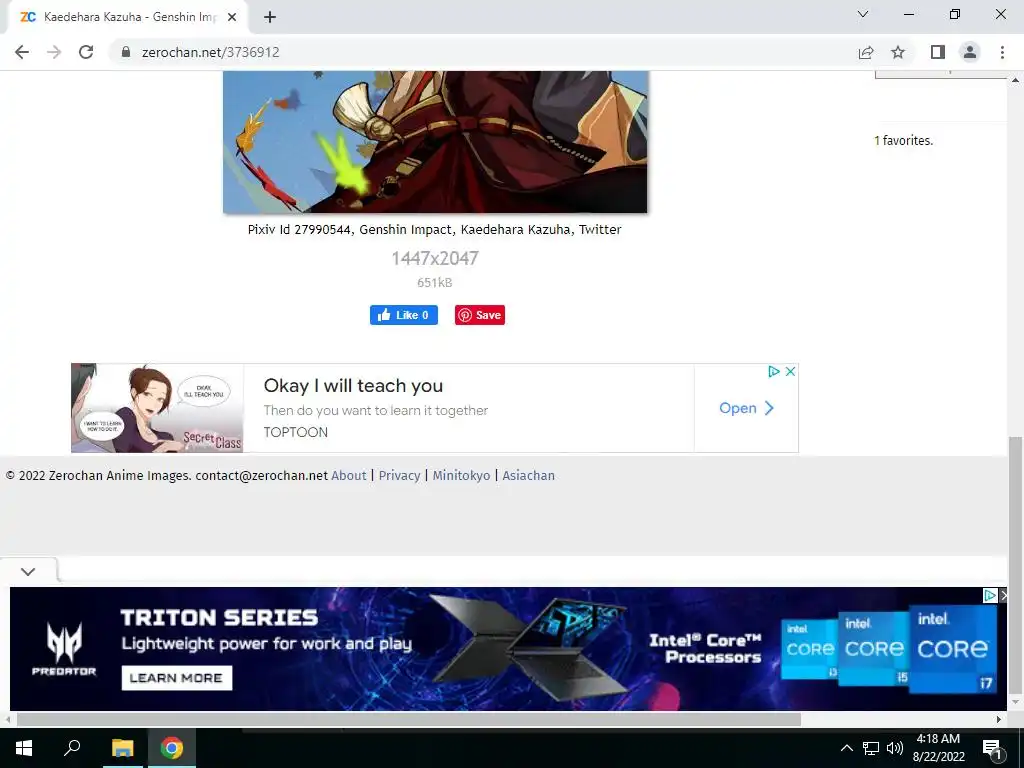The width and height of the screenshot is (1024, 768).
Task: Click the contact@zerochan.net text
Action: 261,475
